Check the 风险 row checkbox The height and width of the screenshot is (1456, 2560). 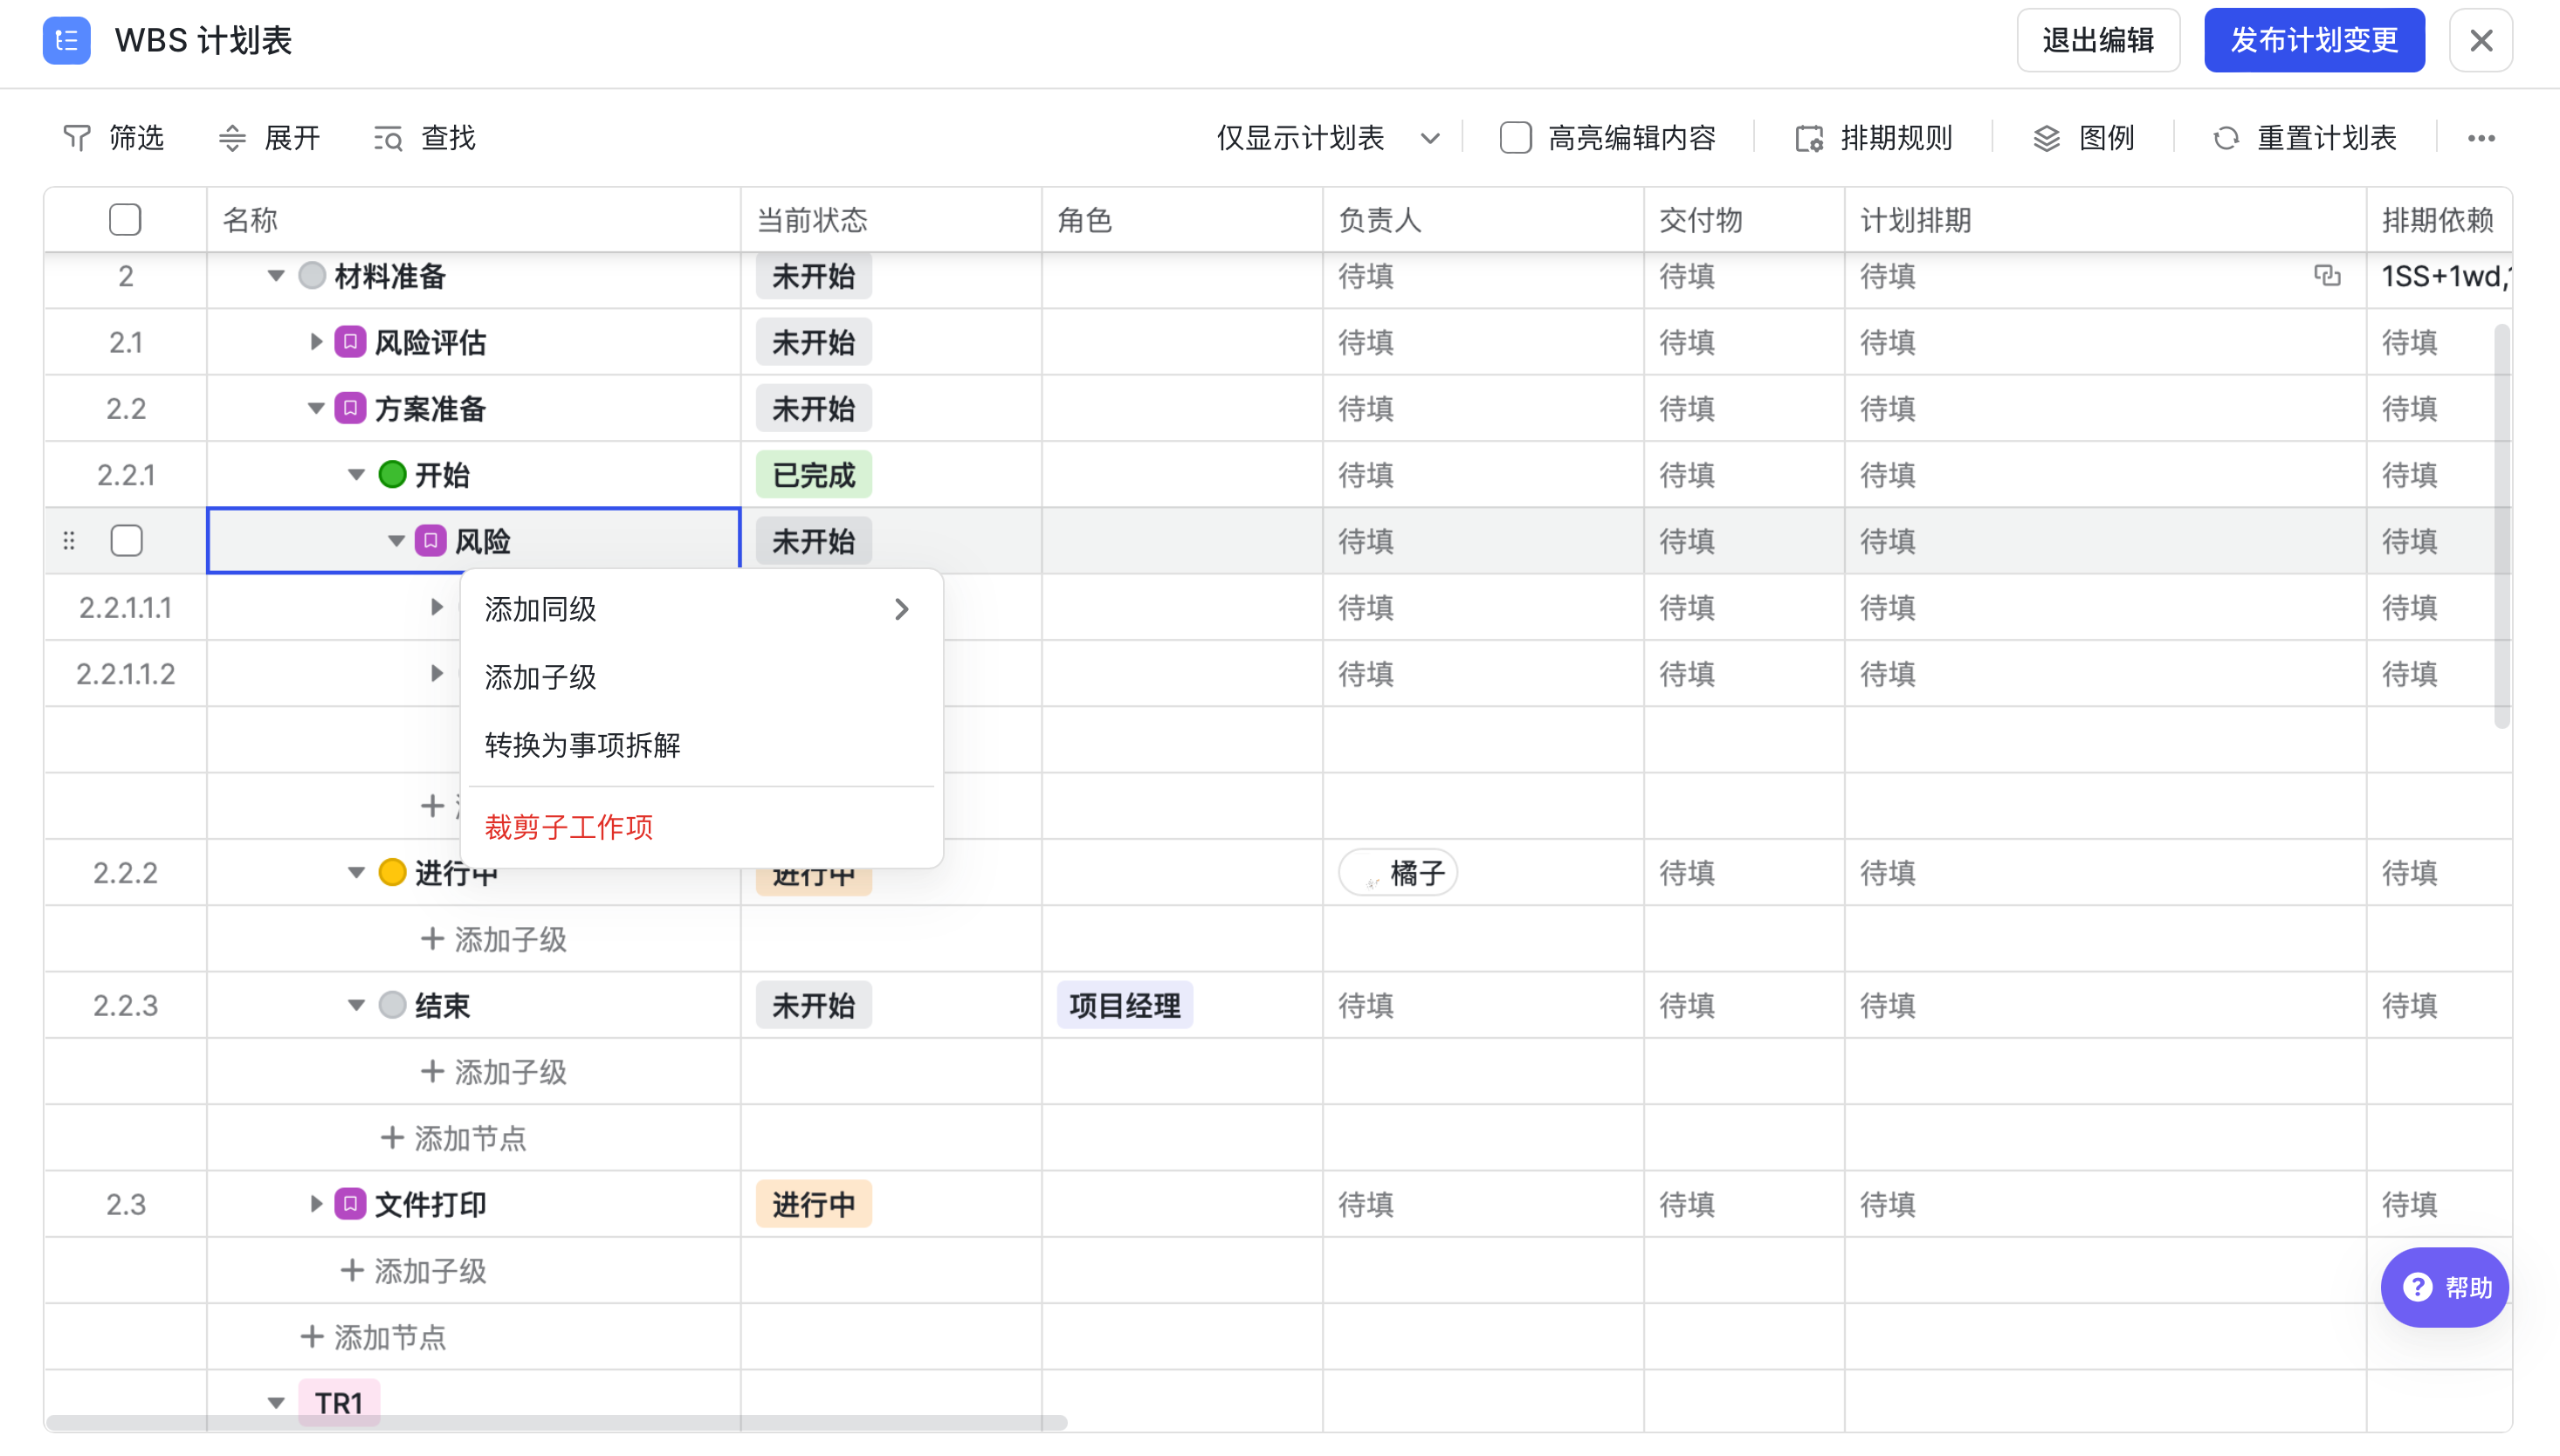point(126,541)
